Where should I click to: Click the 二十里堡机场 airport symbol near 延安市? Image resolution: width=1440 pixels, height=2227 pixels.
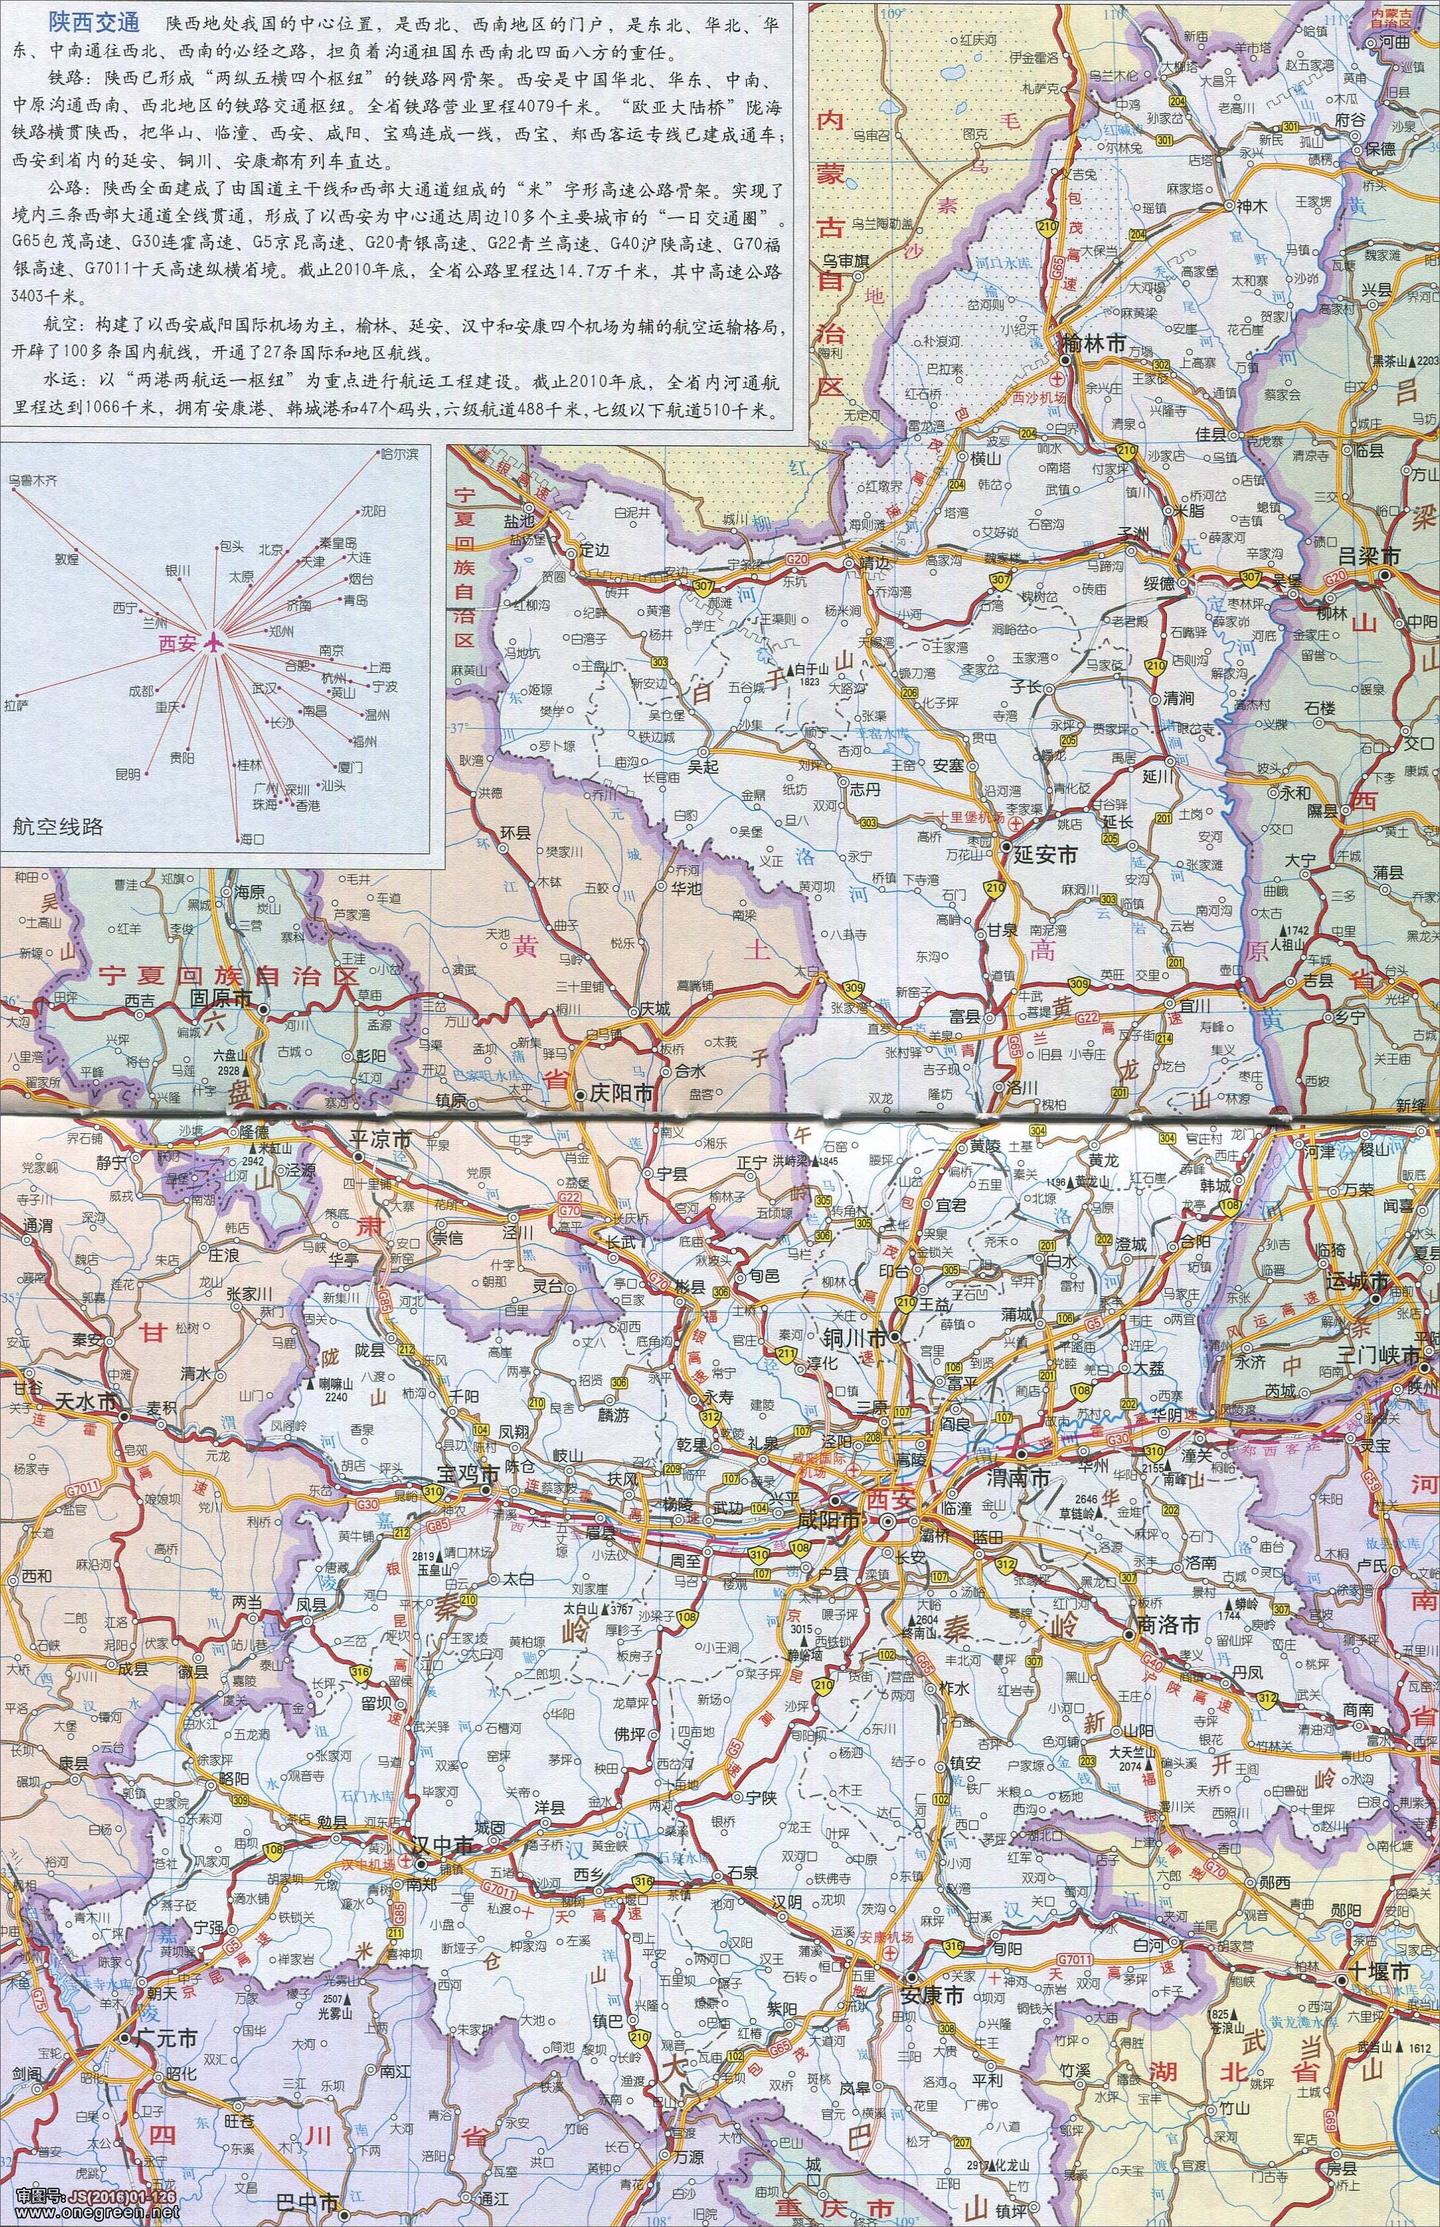pyautogui.click(x=1016, y=823)
